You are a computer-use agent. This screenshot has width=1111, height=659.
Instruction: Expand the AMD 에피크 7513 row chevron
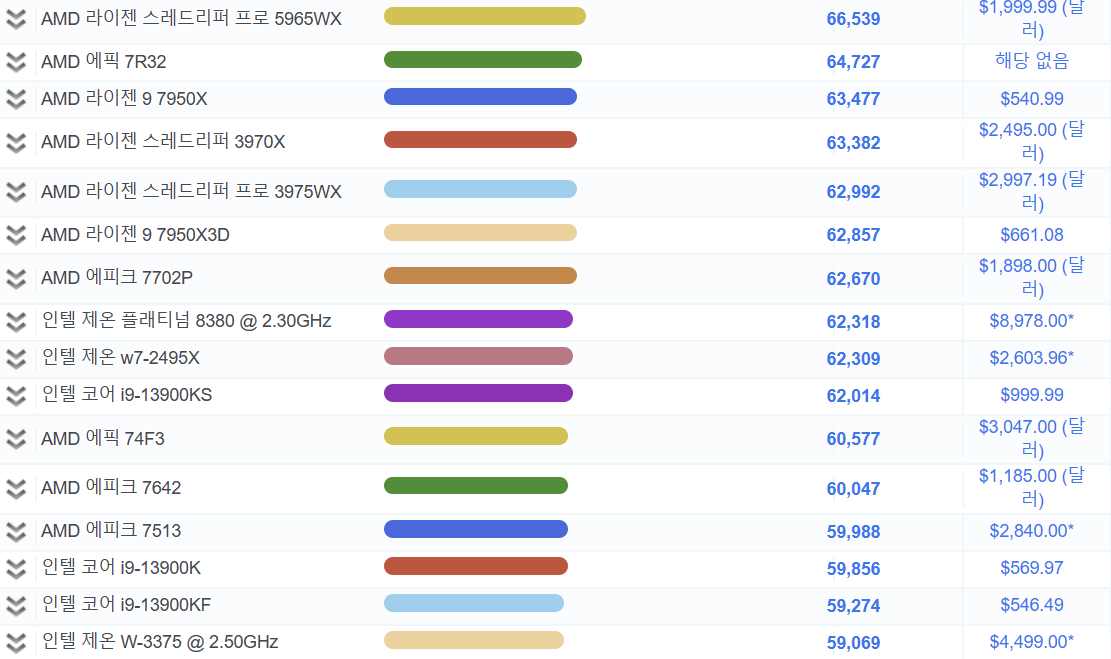(x=16, y=531)
